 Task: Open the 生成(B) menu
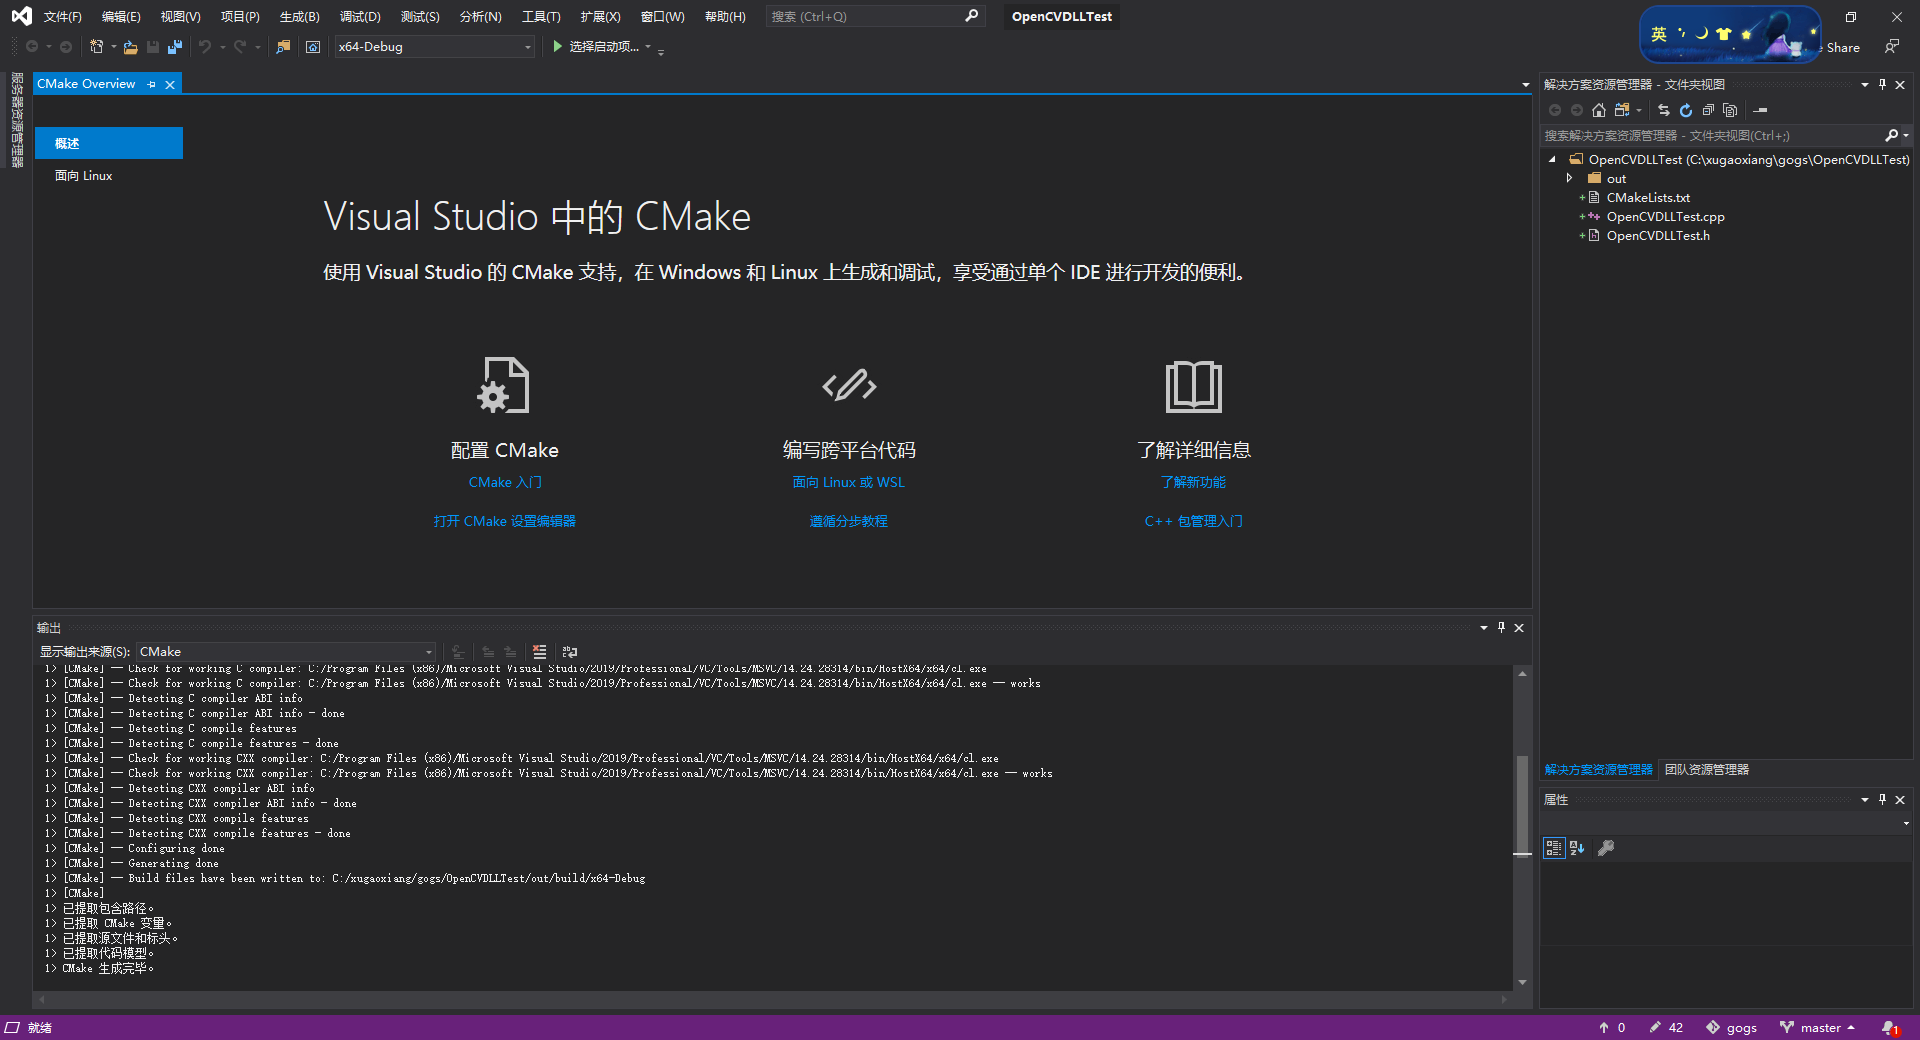coord(299,16)
